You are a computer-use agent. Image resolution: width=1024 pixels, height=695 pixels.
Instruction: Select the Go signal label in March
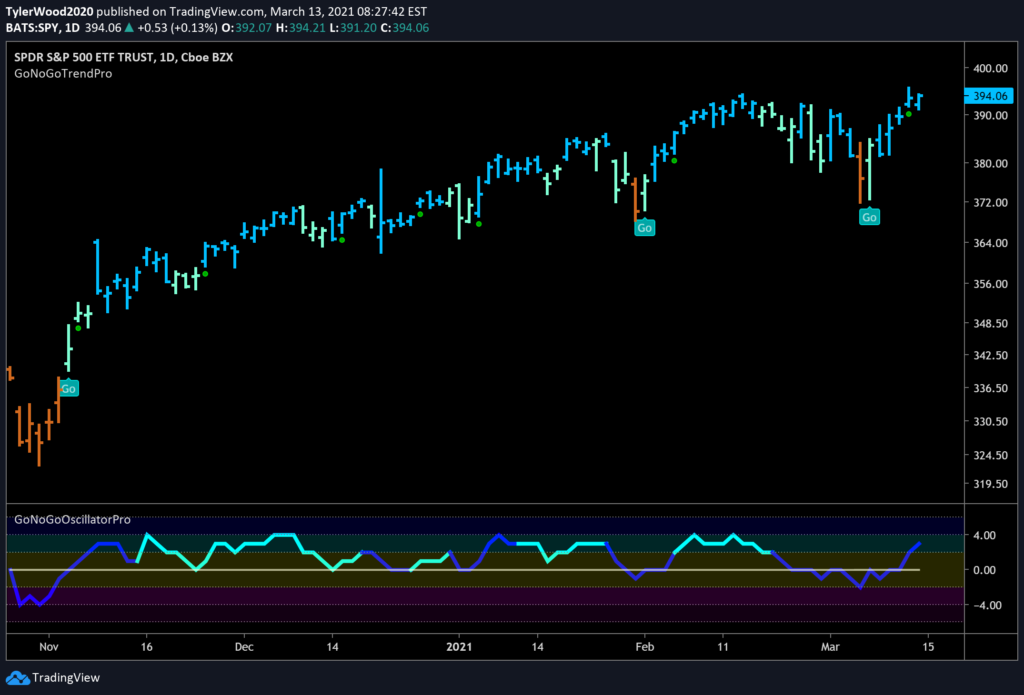coord(869,216)
